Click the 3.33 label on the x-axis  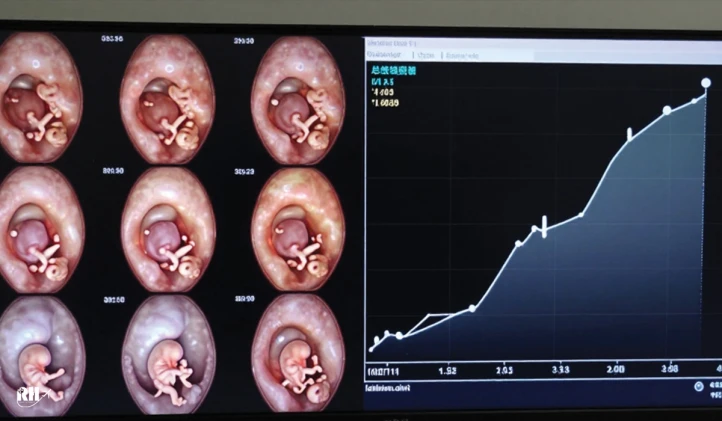[561, 370]
